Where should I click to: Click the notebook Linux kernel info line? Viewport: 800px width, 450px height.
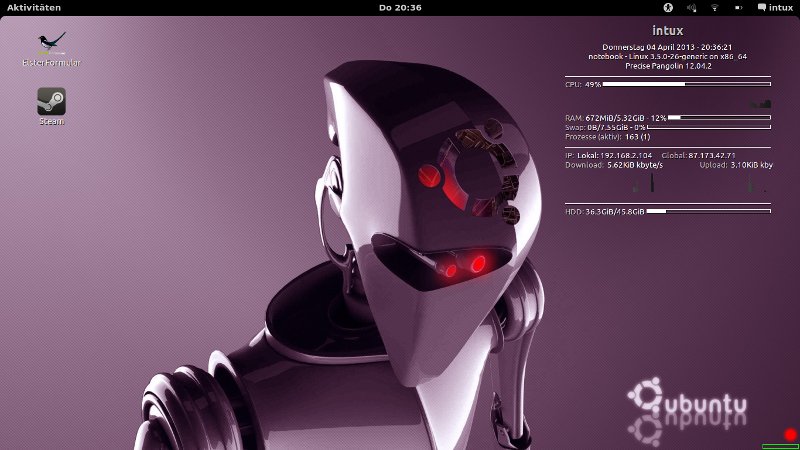667,57
